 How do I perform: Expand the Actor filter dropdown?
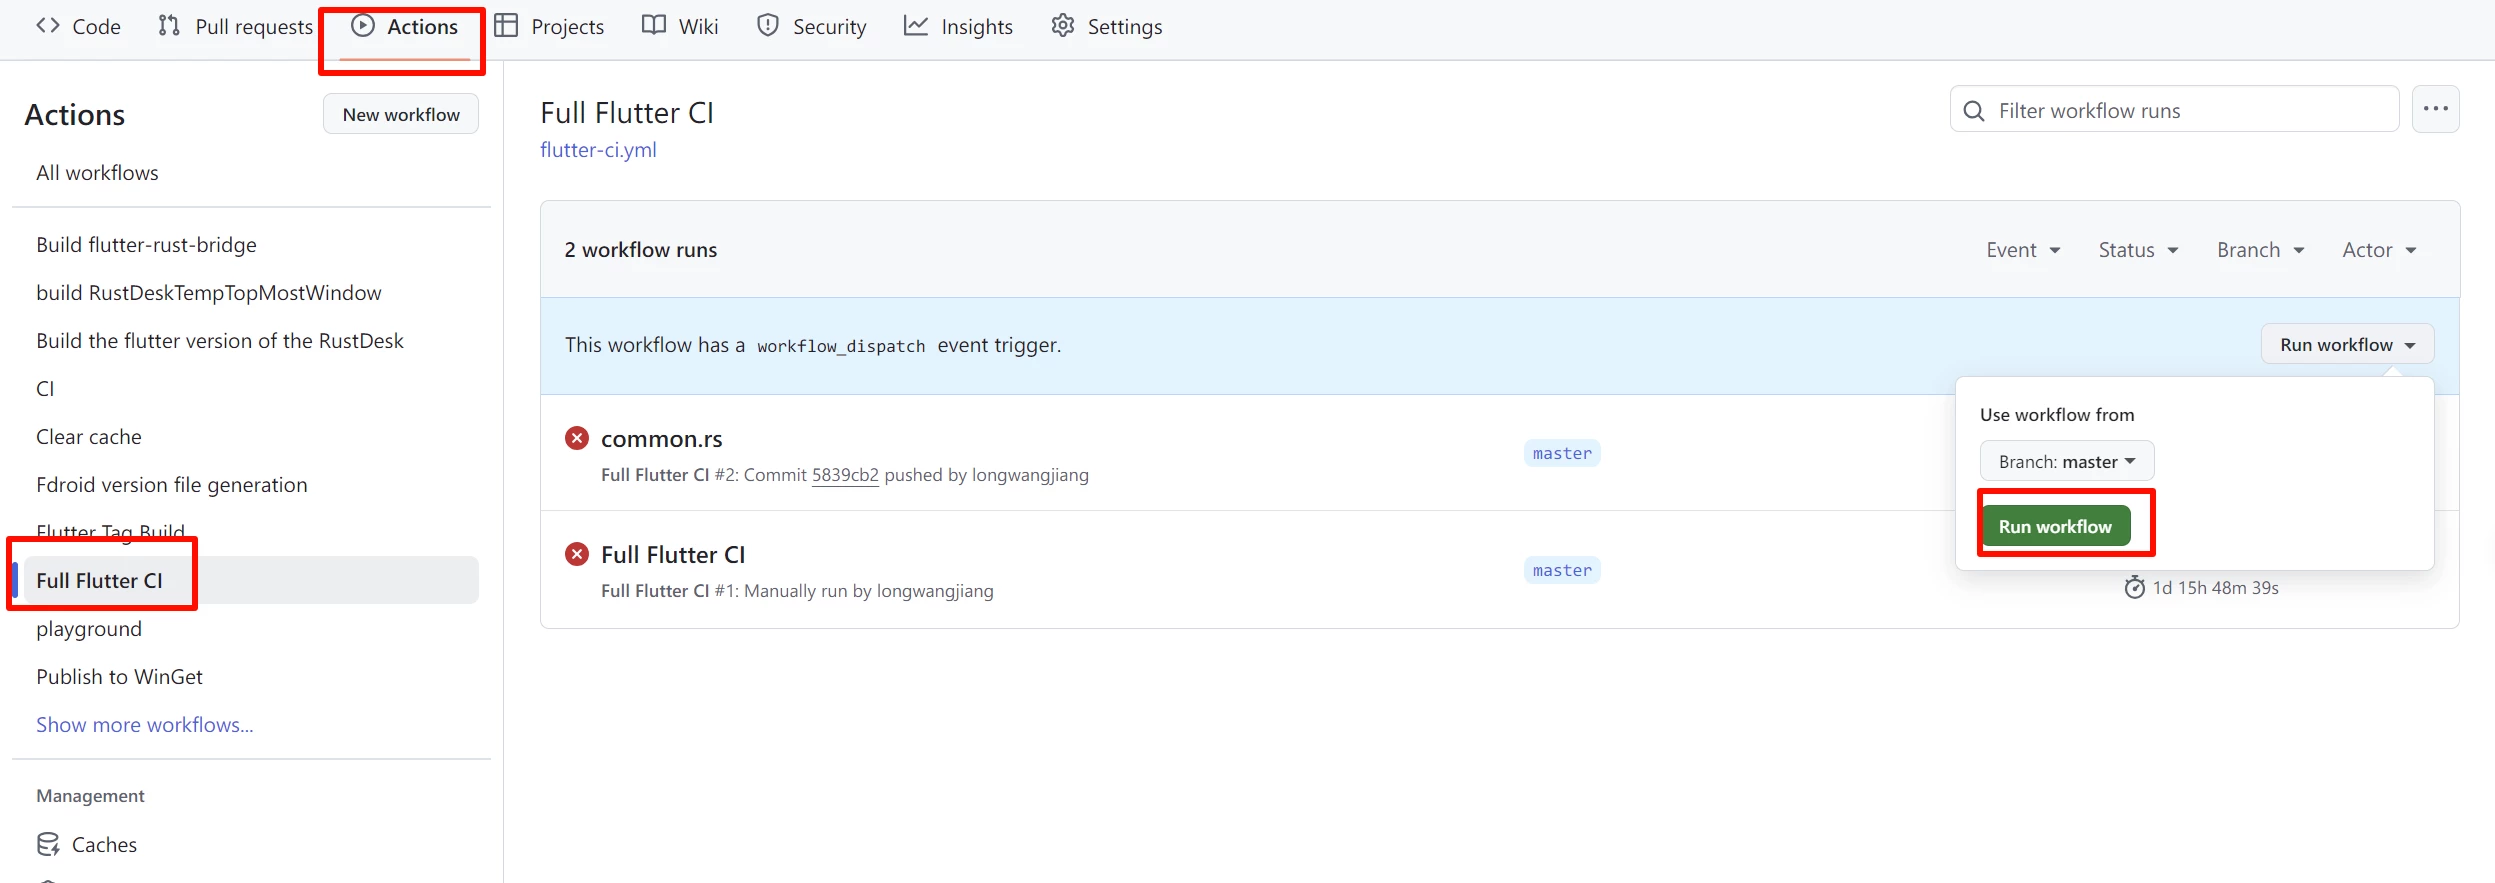tap(2378, 250)
